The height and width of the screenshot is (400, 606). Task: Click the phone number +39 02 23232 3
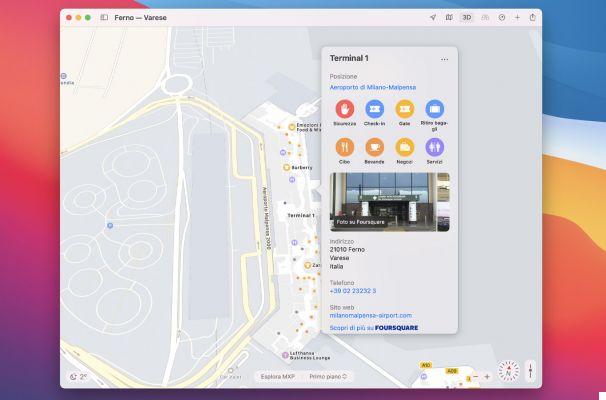point(352,291)
